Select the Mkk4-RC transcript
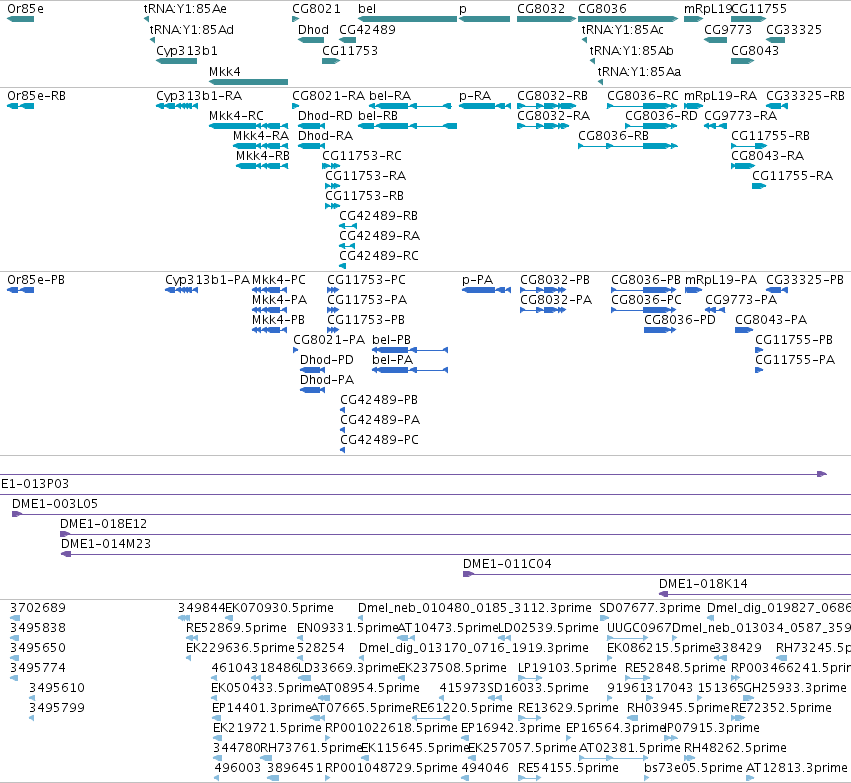The image size is (851, 783). click(x=249, y=126)
